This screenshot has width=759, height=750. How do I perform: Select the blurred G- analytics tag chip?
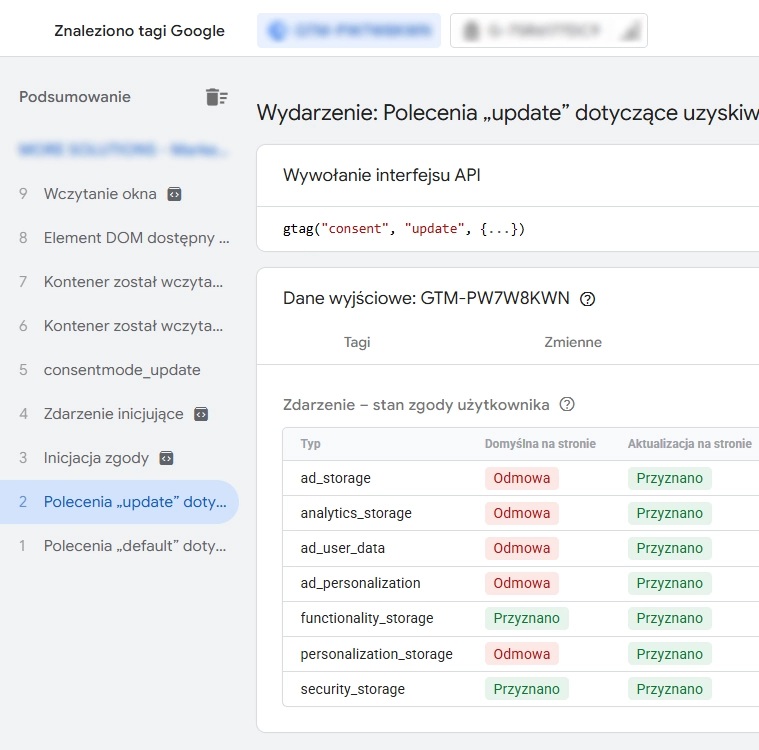(548, 31)
